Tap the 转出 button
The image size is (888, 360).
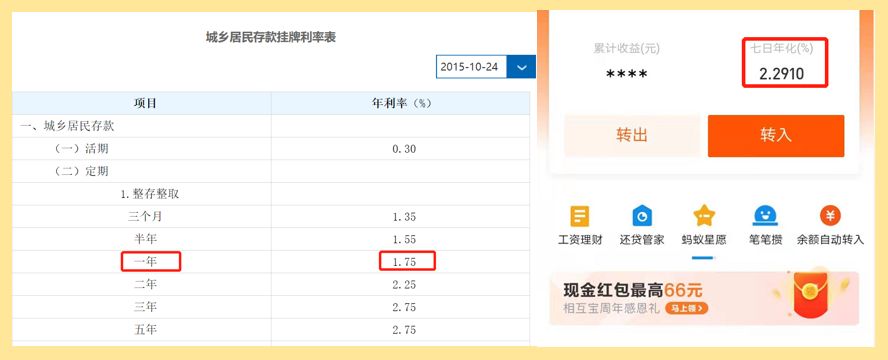pos(632,136)
